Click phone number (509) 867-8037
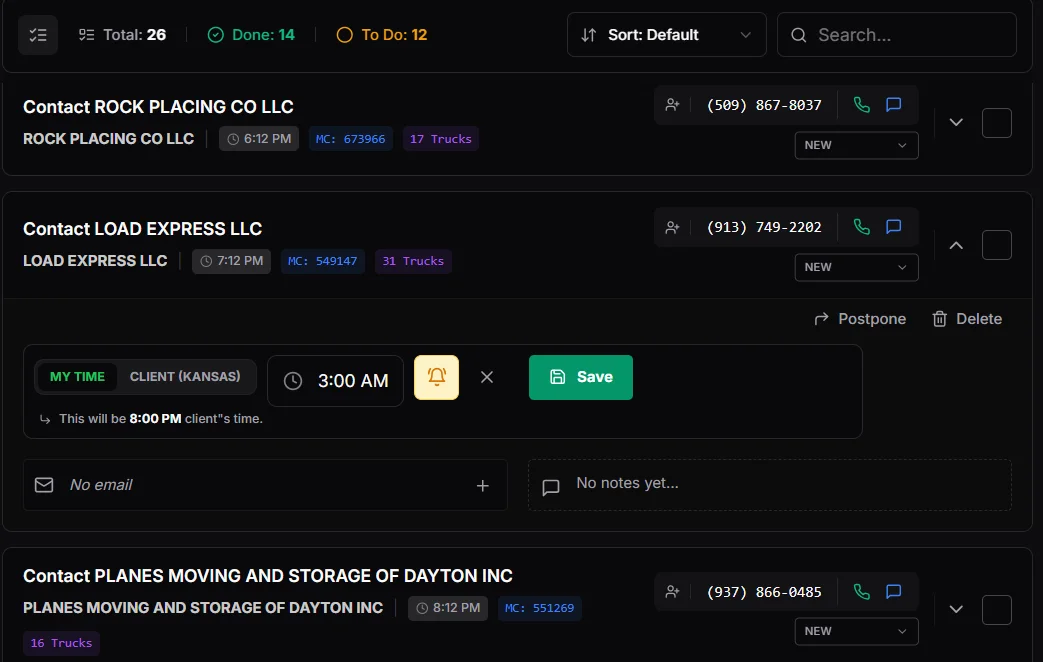Viewport: 1043px width, 662px height. [764, 105]
